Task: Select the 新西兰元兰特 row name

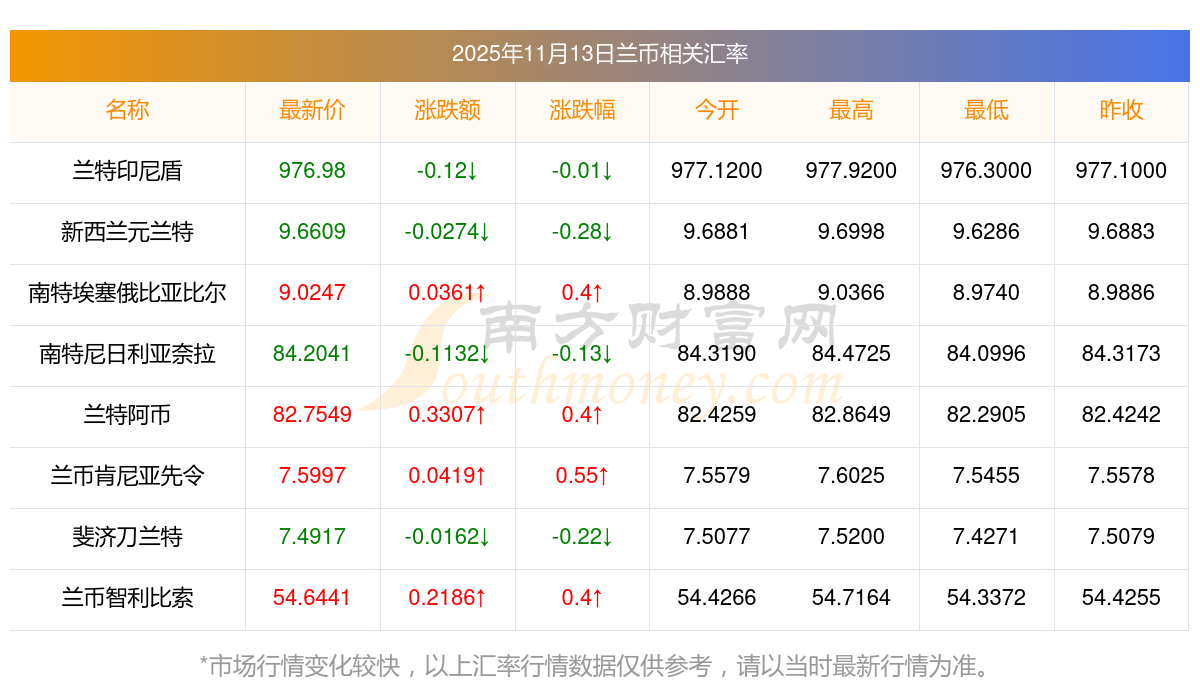Action: click(127, 233)
